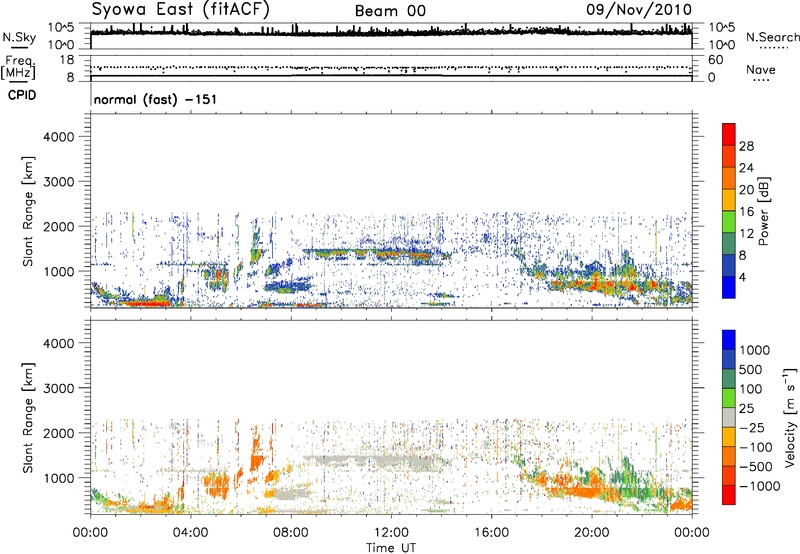Click the '08:00' time tick label
Image resolution: width=800 pixels, height=554 pixels.
pos(291,533)
